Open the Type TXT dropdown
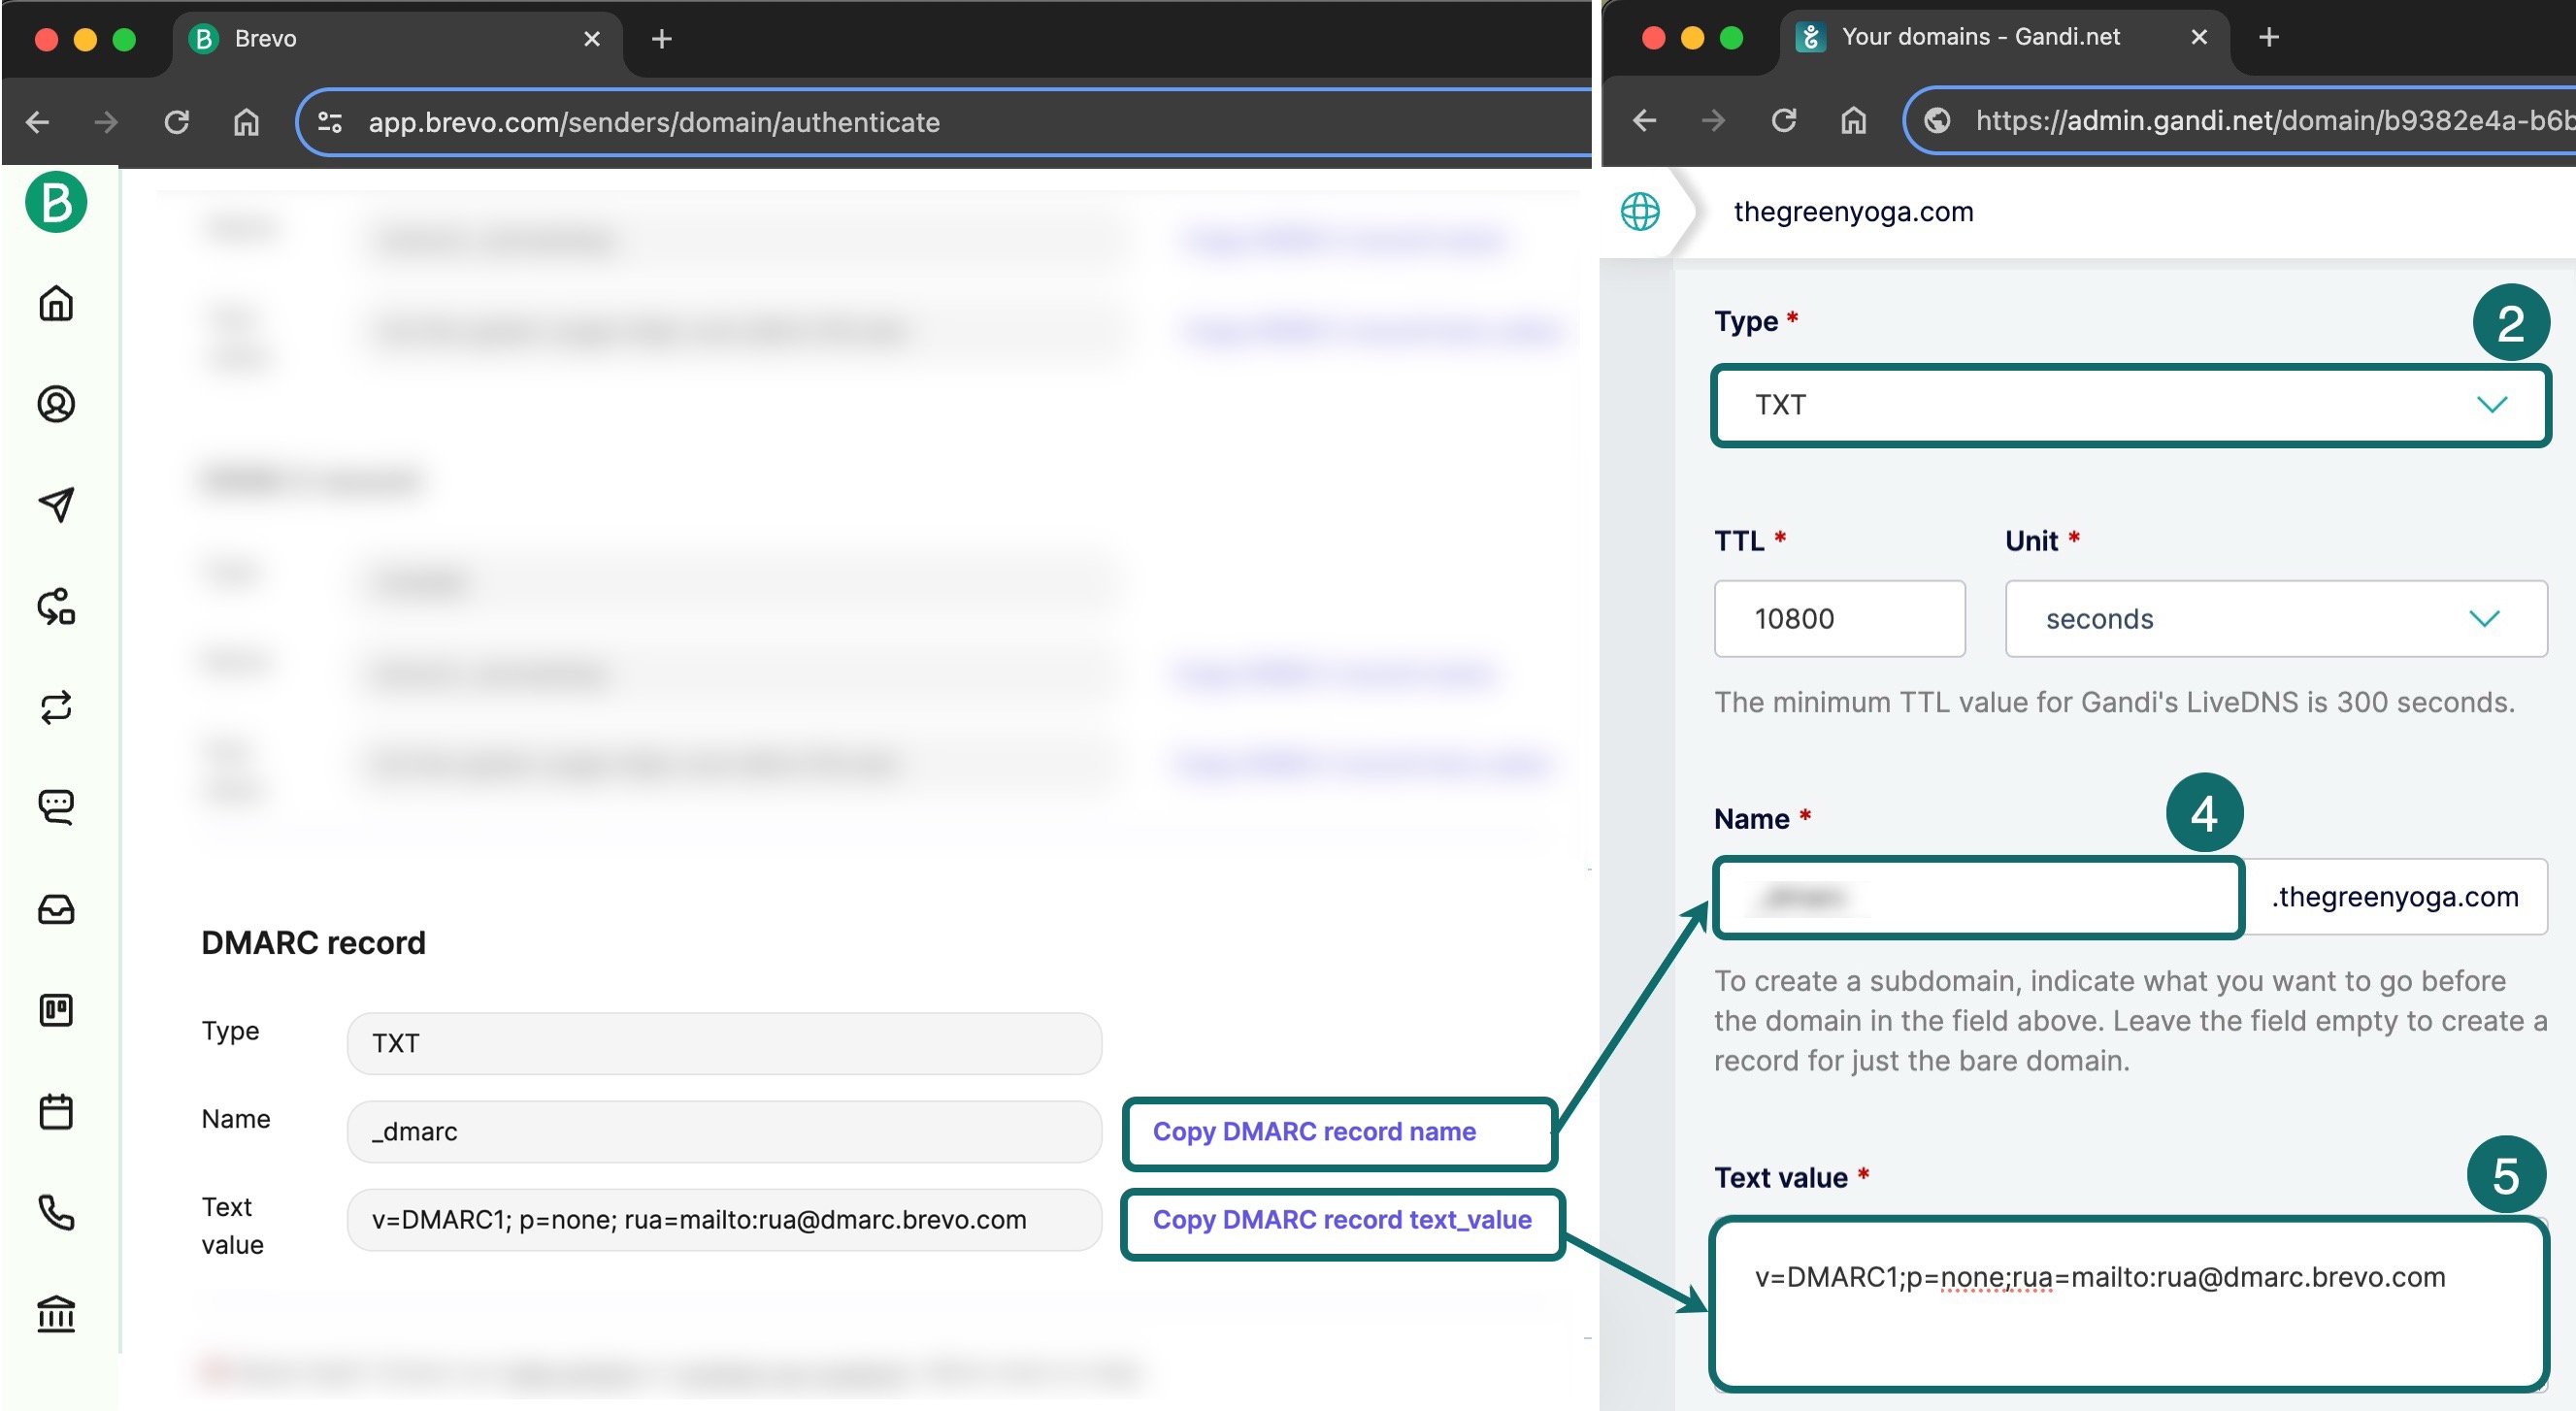Viewport: 2576px width, 1411px height. click(x=2130, y=405)
